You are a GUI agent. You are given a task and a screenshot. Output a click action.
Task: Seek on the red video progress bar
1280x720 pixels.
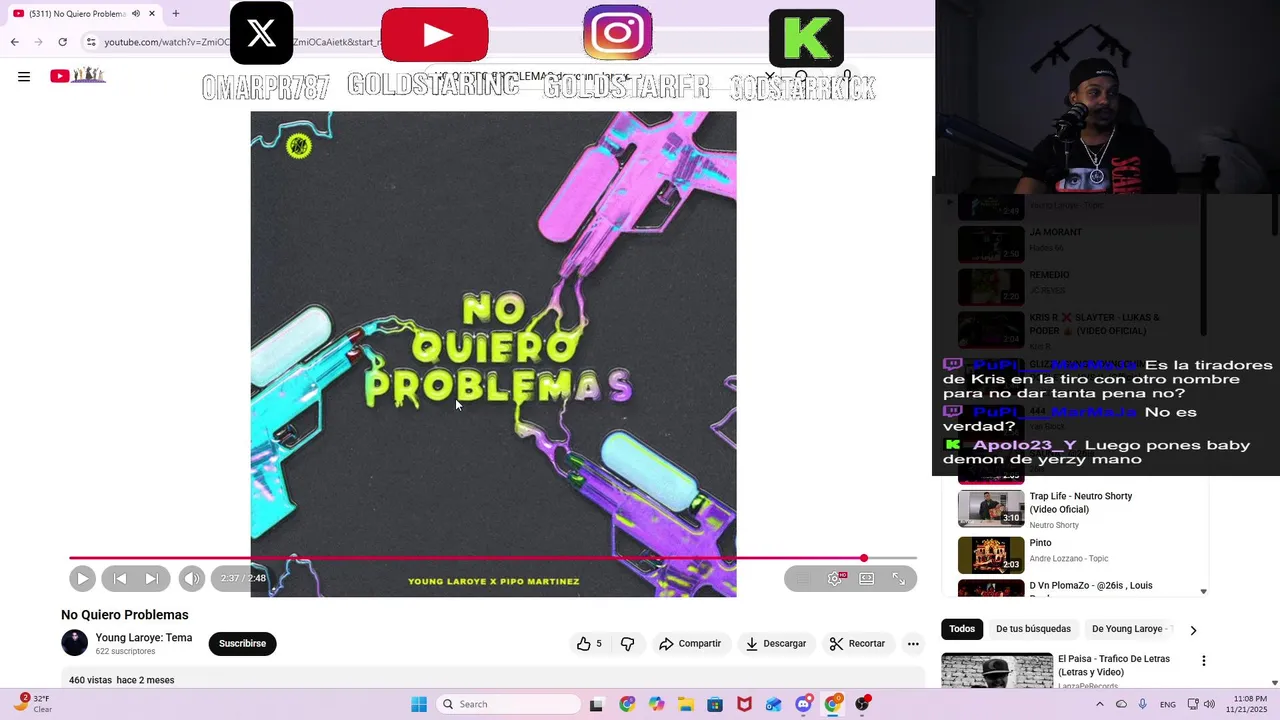point(492,558)
